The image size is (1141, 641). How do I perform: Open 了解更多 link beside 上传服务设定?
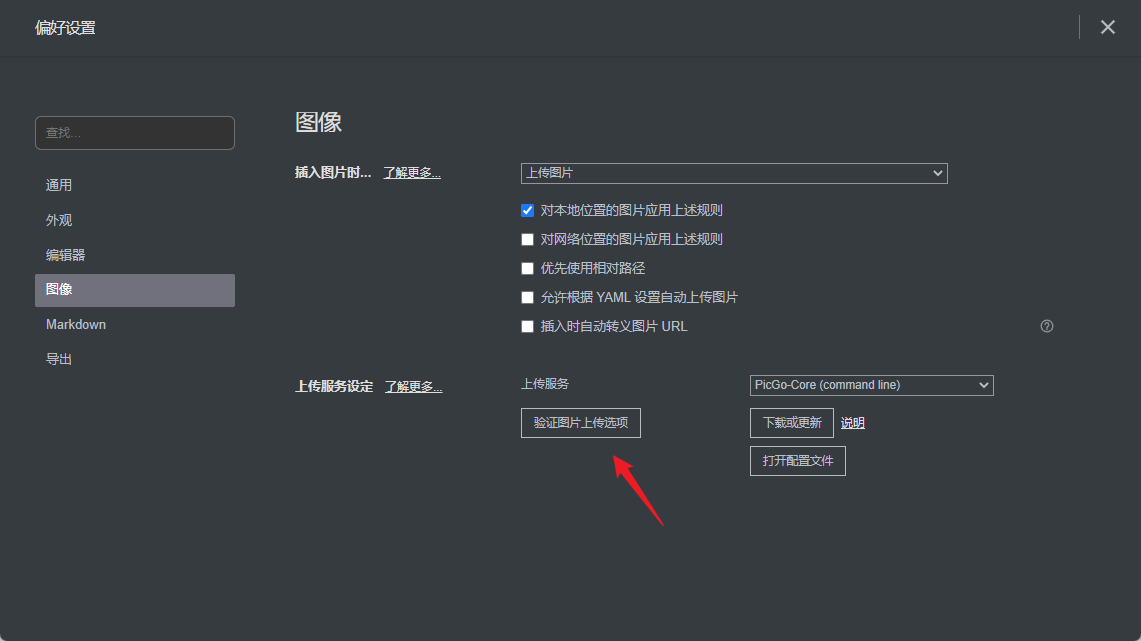pos(413,386)
